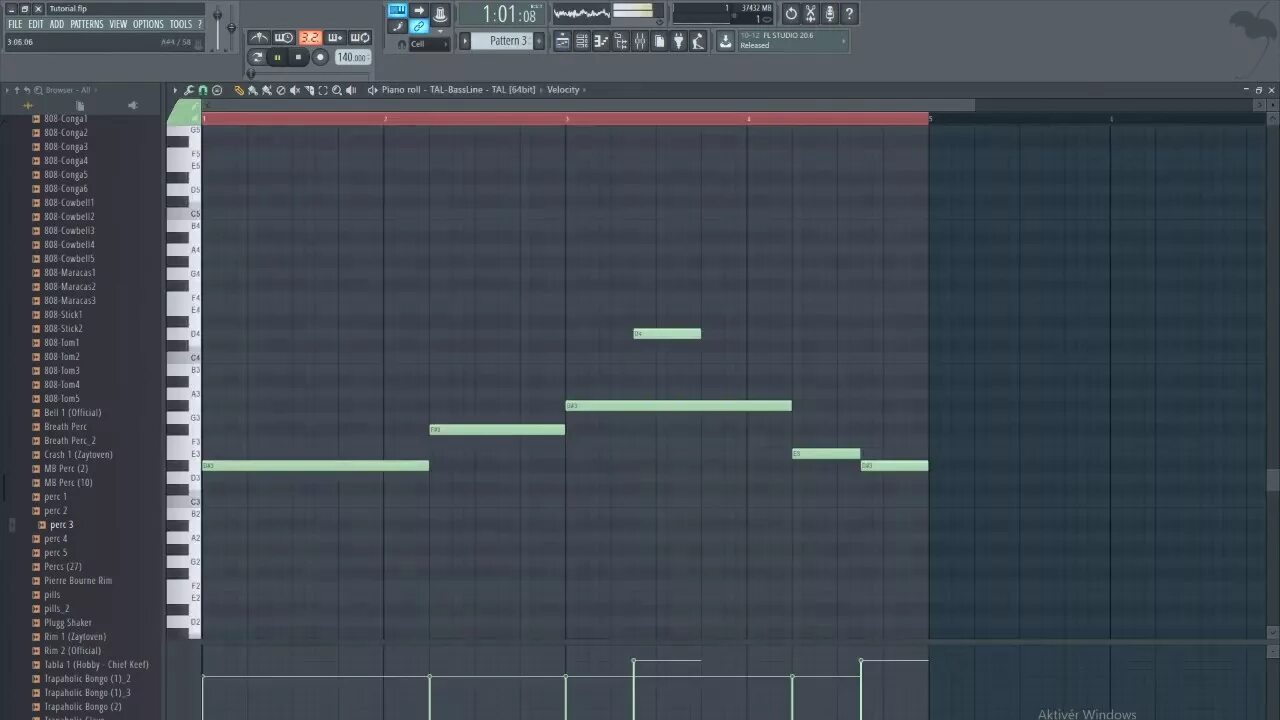Open the plugin picker plug icon

pyautogui.click(x=678, y=41)
